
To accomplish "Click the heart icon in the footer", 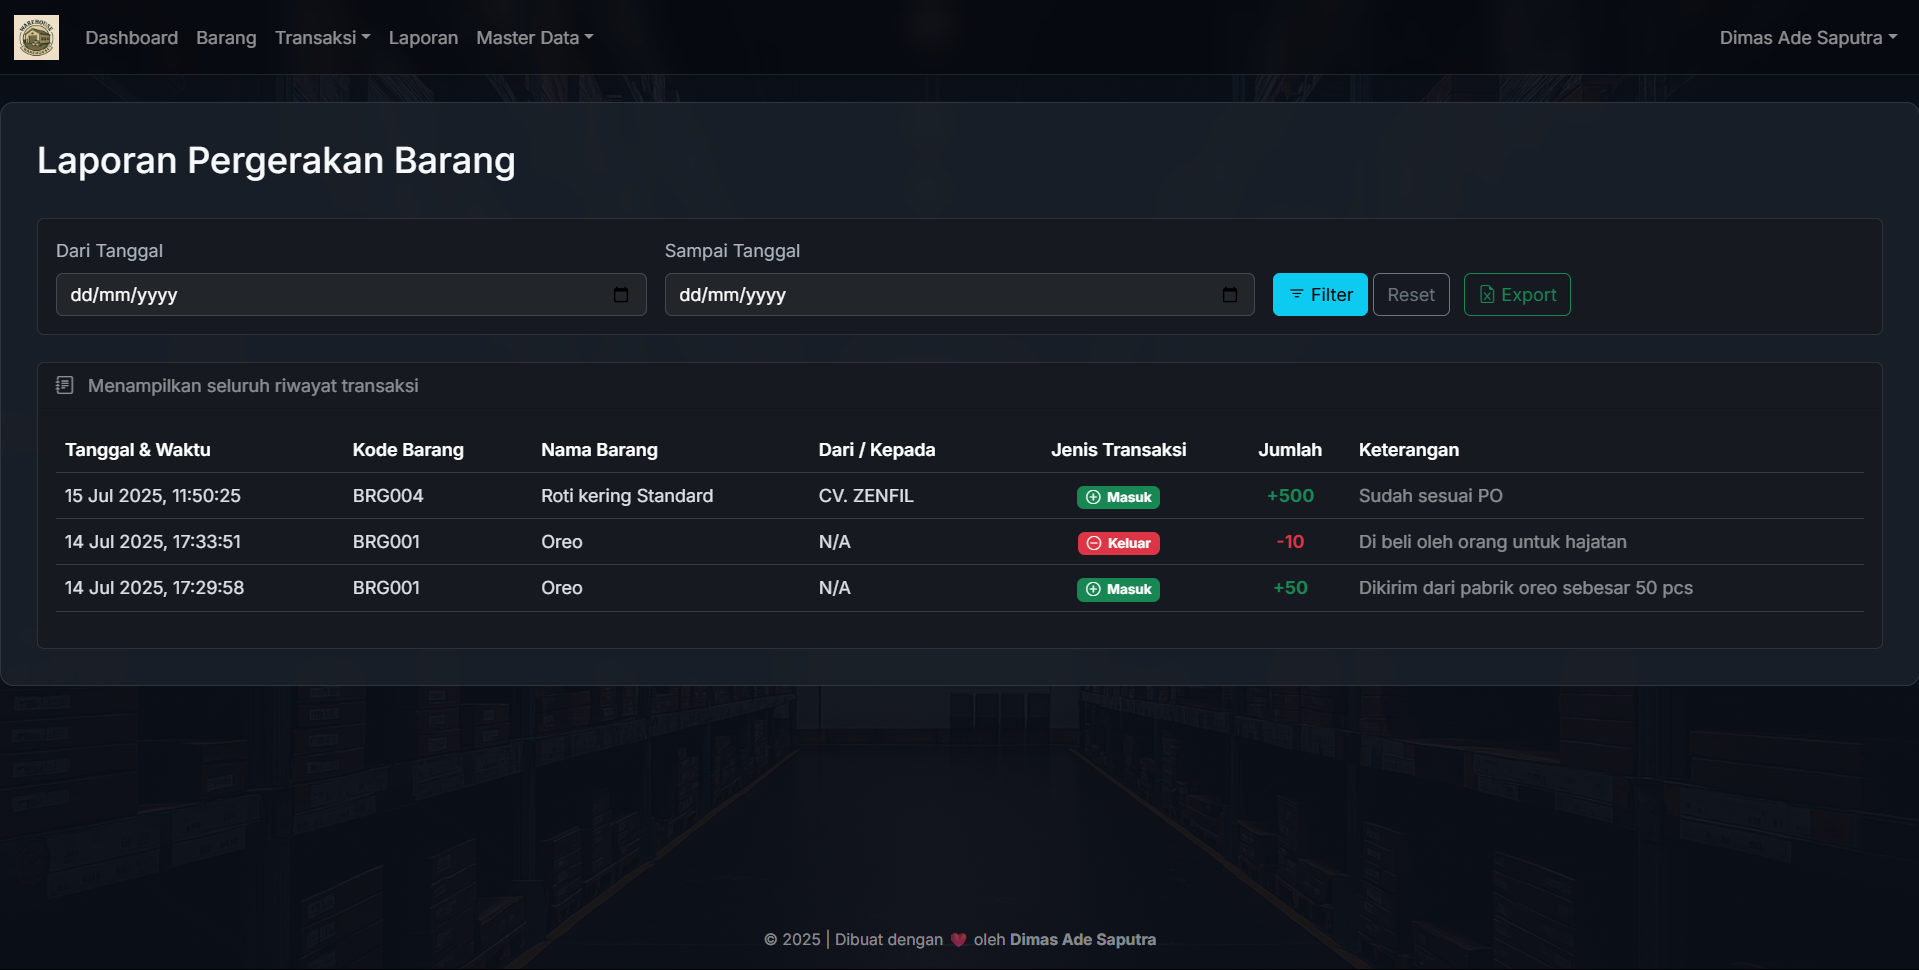I will (958, 940).
